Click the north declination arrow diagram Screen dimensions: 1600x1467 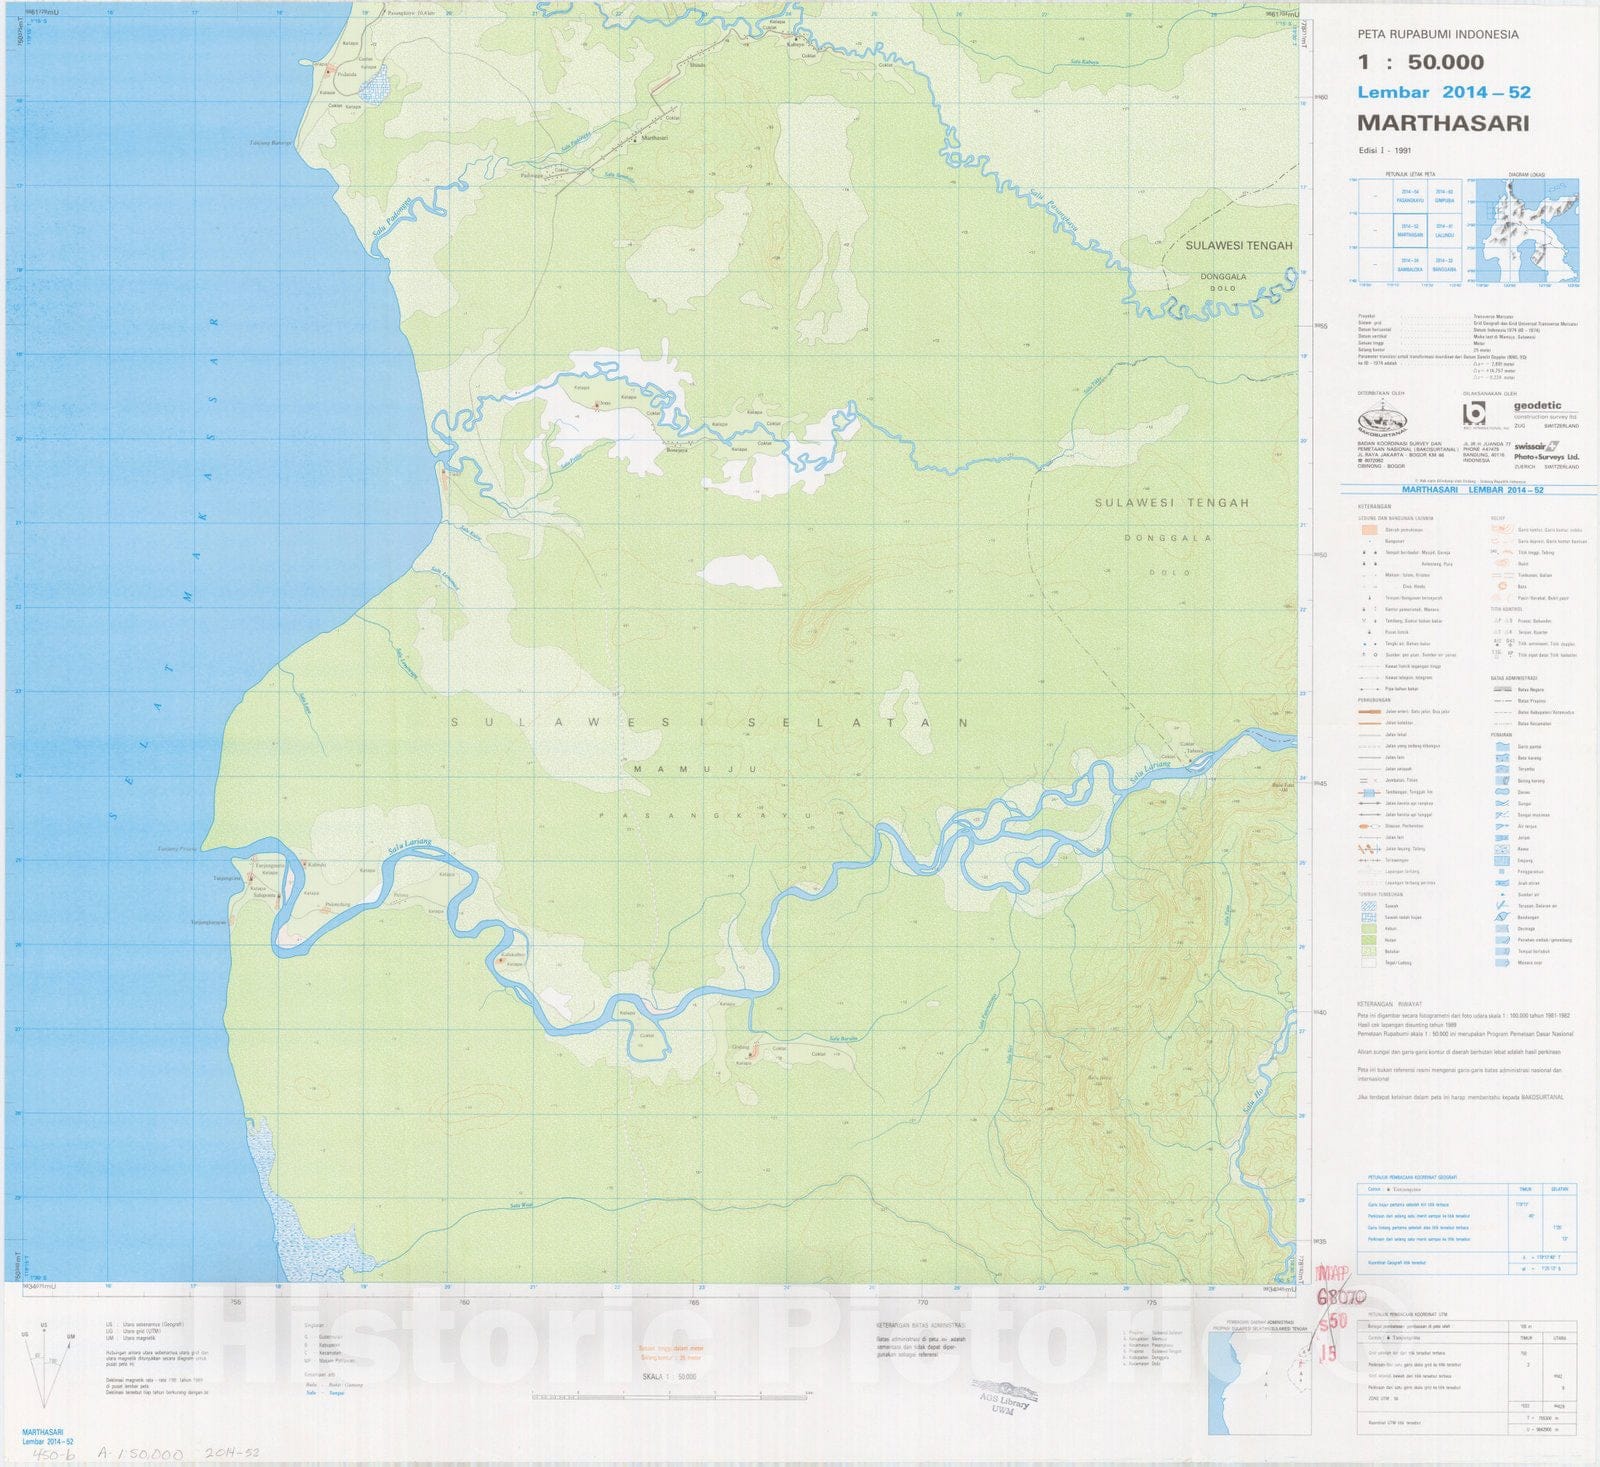[x=44, y=1364]
